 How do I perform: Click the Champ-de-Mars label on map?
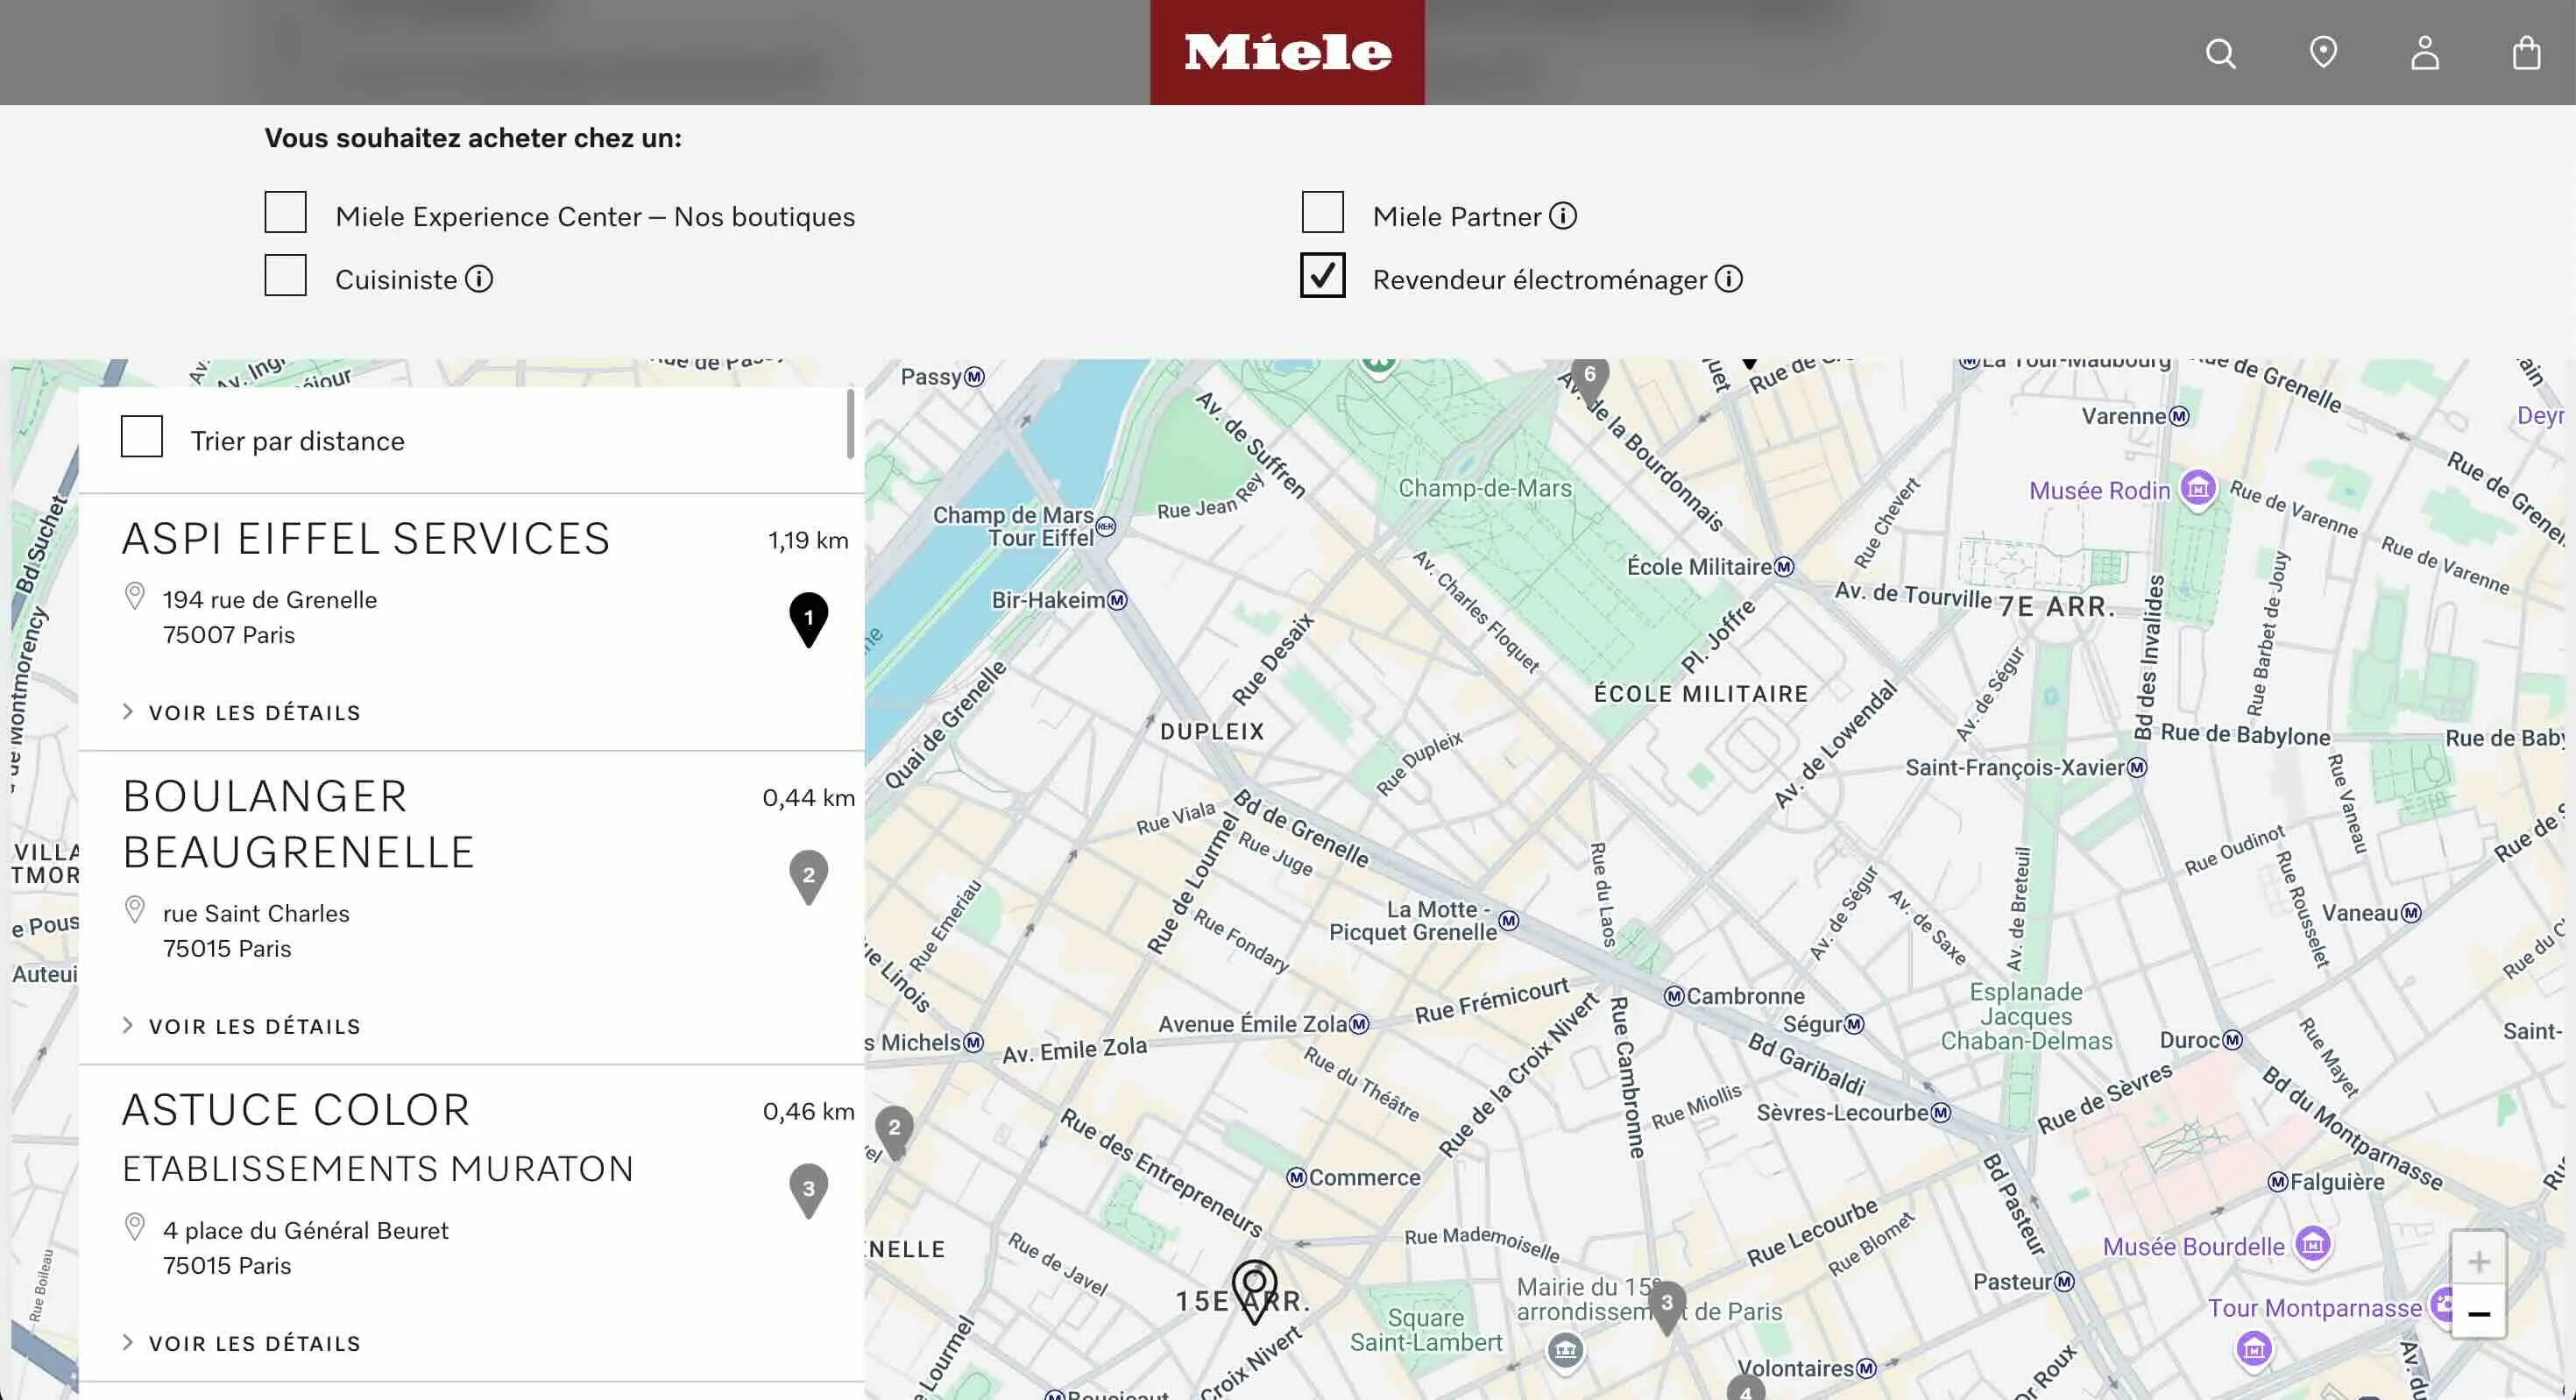[x=1484, y=488]
